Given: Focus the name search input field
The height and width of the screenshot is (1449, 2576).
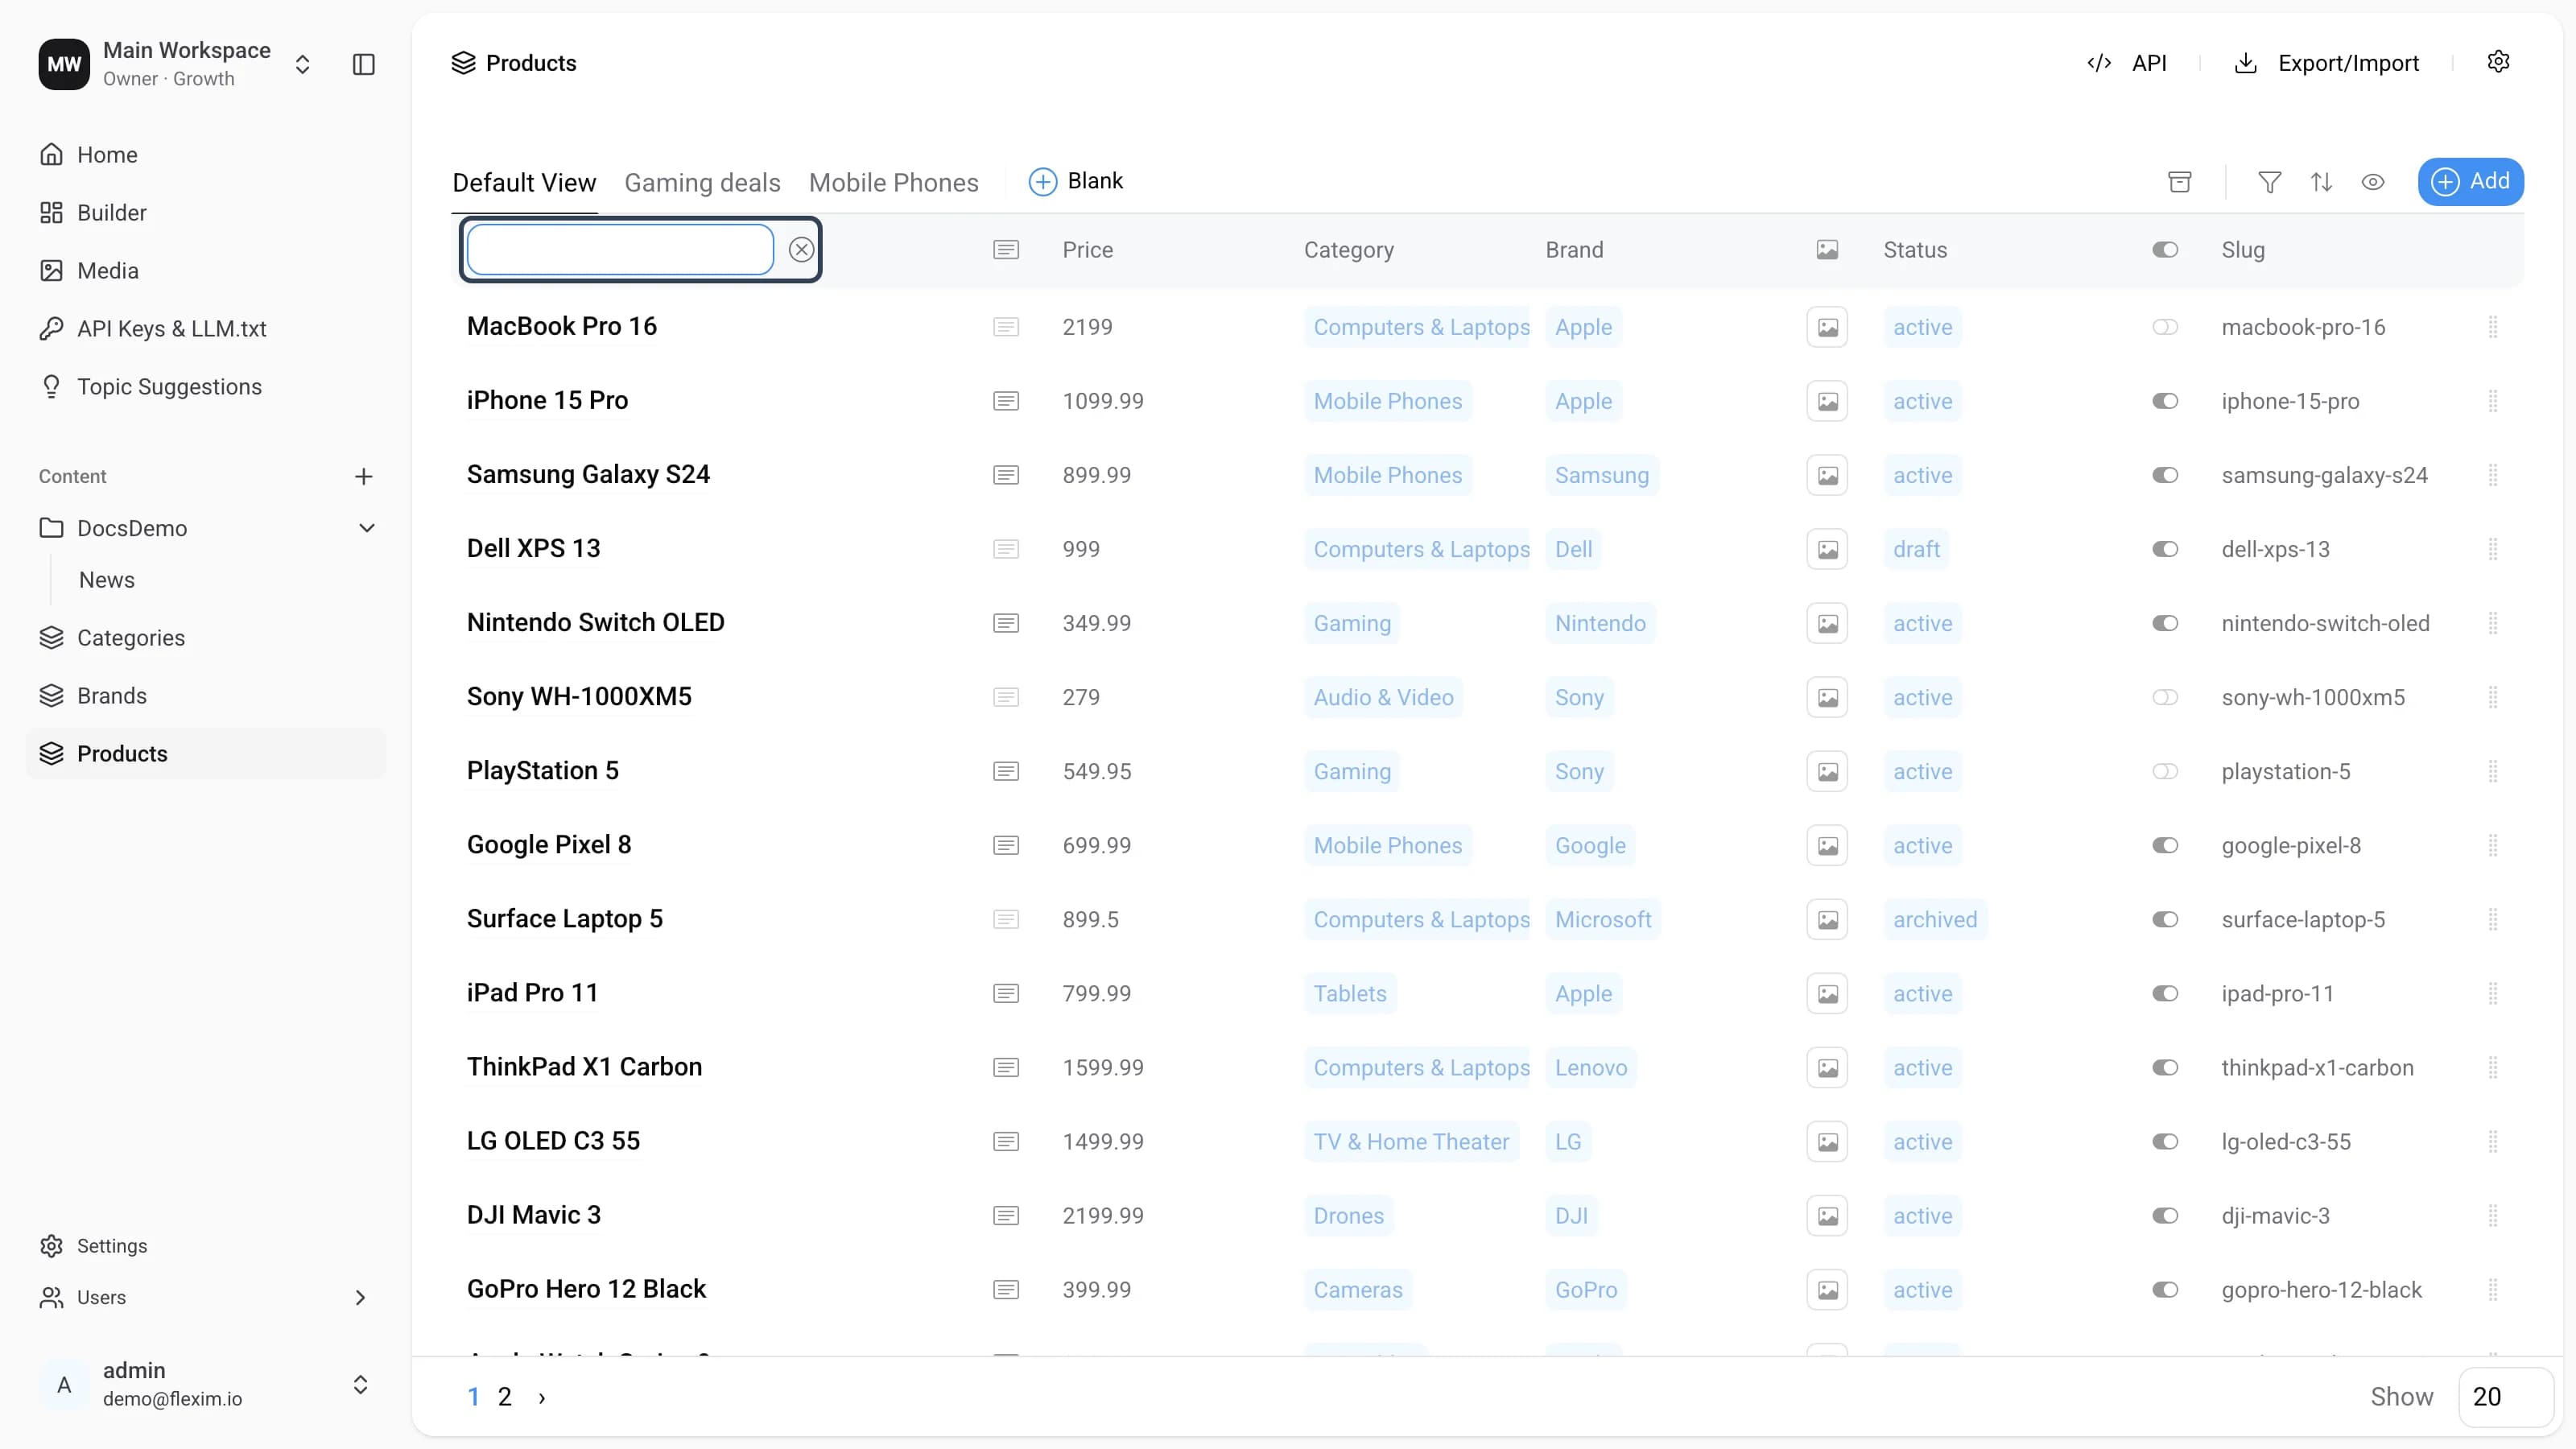Looking at the screenshot, I should pyautogui.click(x=620, y=250).
